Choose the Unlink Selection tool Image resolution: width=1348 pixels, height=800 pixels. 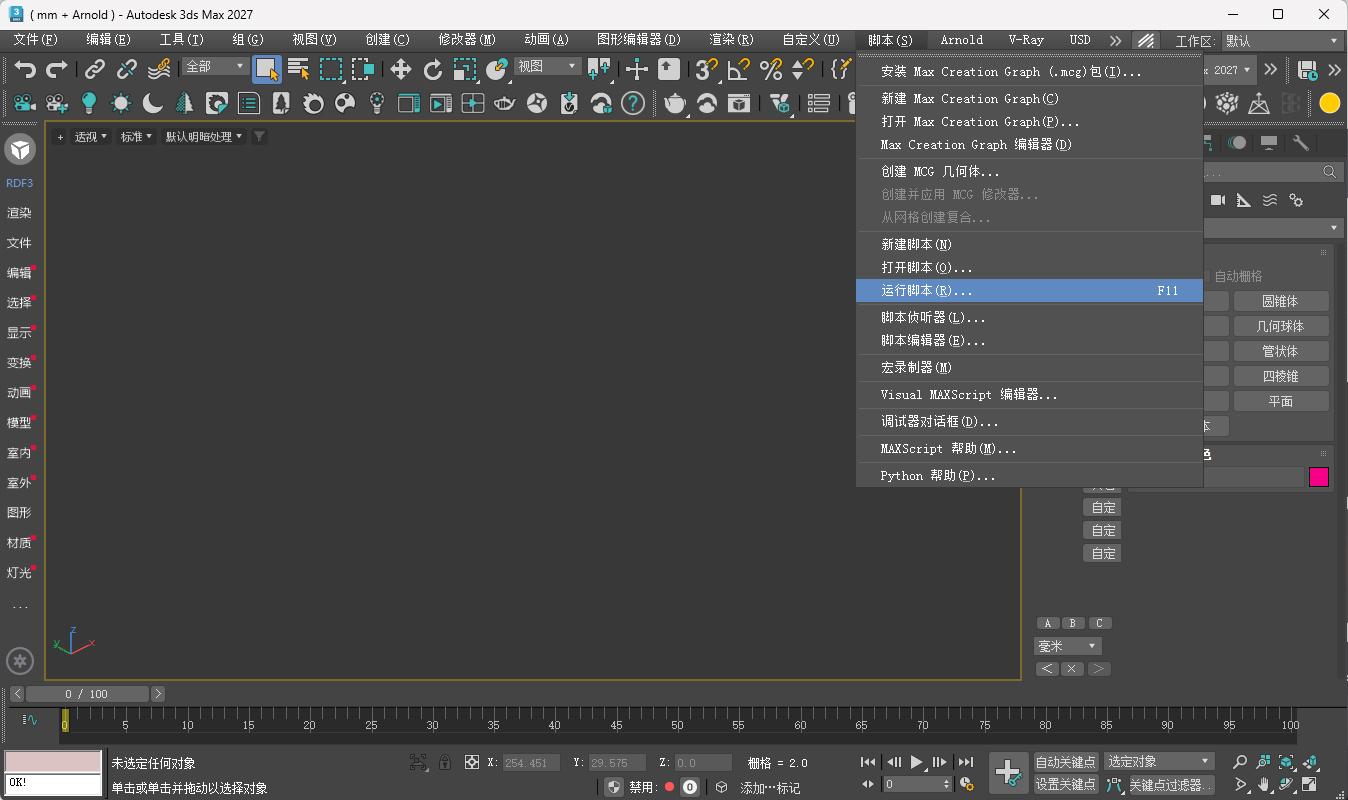point(127,69)
